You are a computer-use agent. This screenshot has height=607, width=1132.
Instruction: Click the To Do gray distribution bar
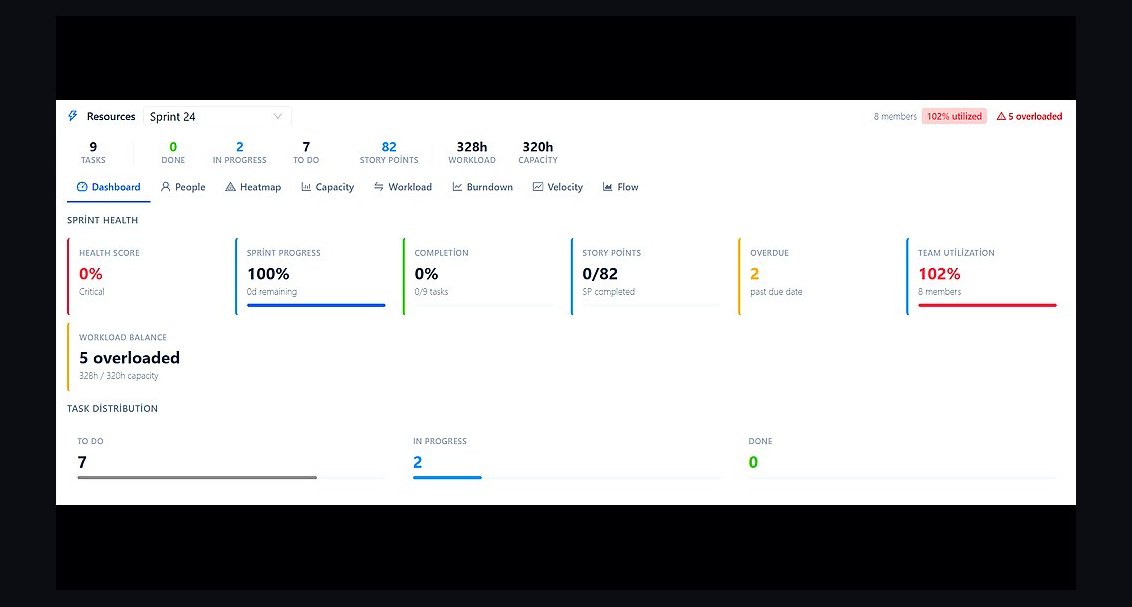pos(197,477)
